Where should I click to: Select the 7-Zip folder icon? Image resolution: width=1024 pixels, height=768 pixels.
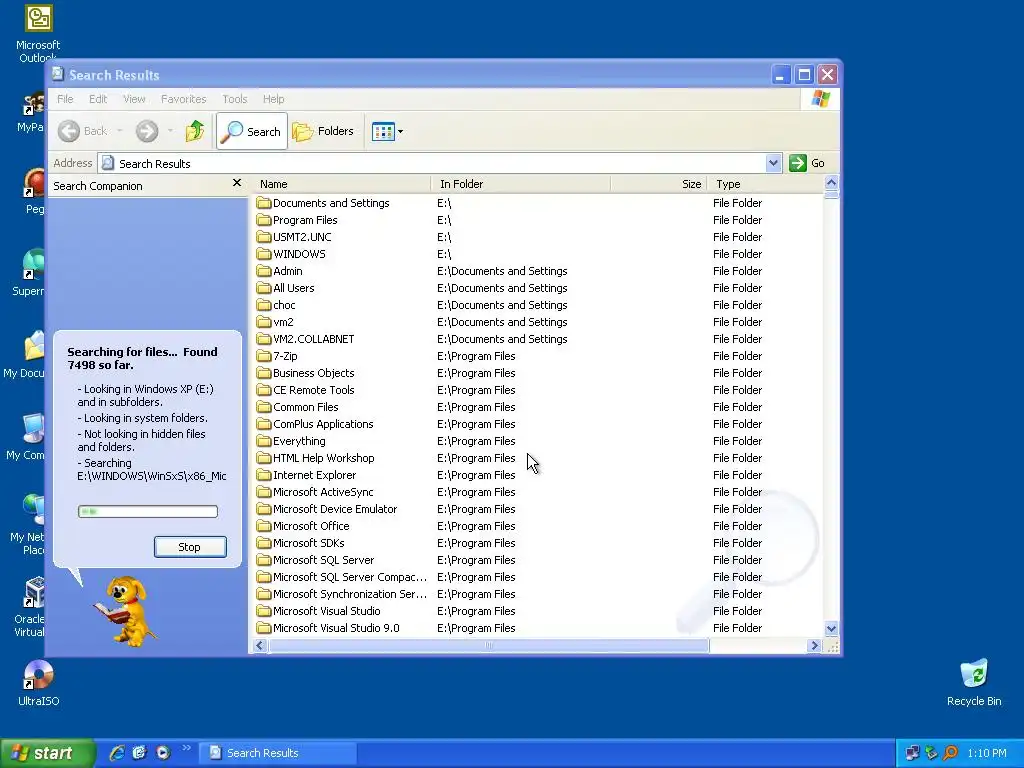pos(264,356)
